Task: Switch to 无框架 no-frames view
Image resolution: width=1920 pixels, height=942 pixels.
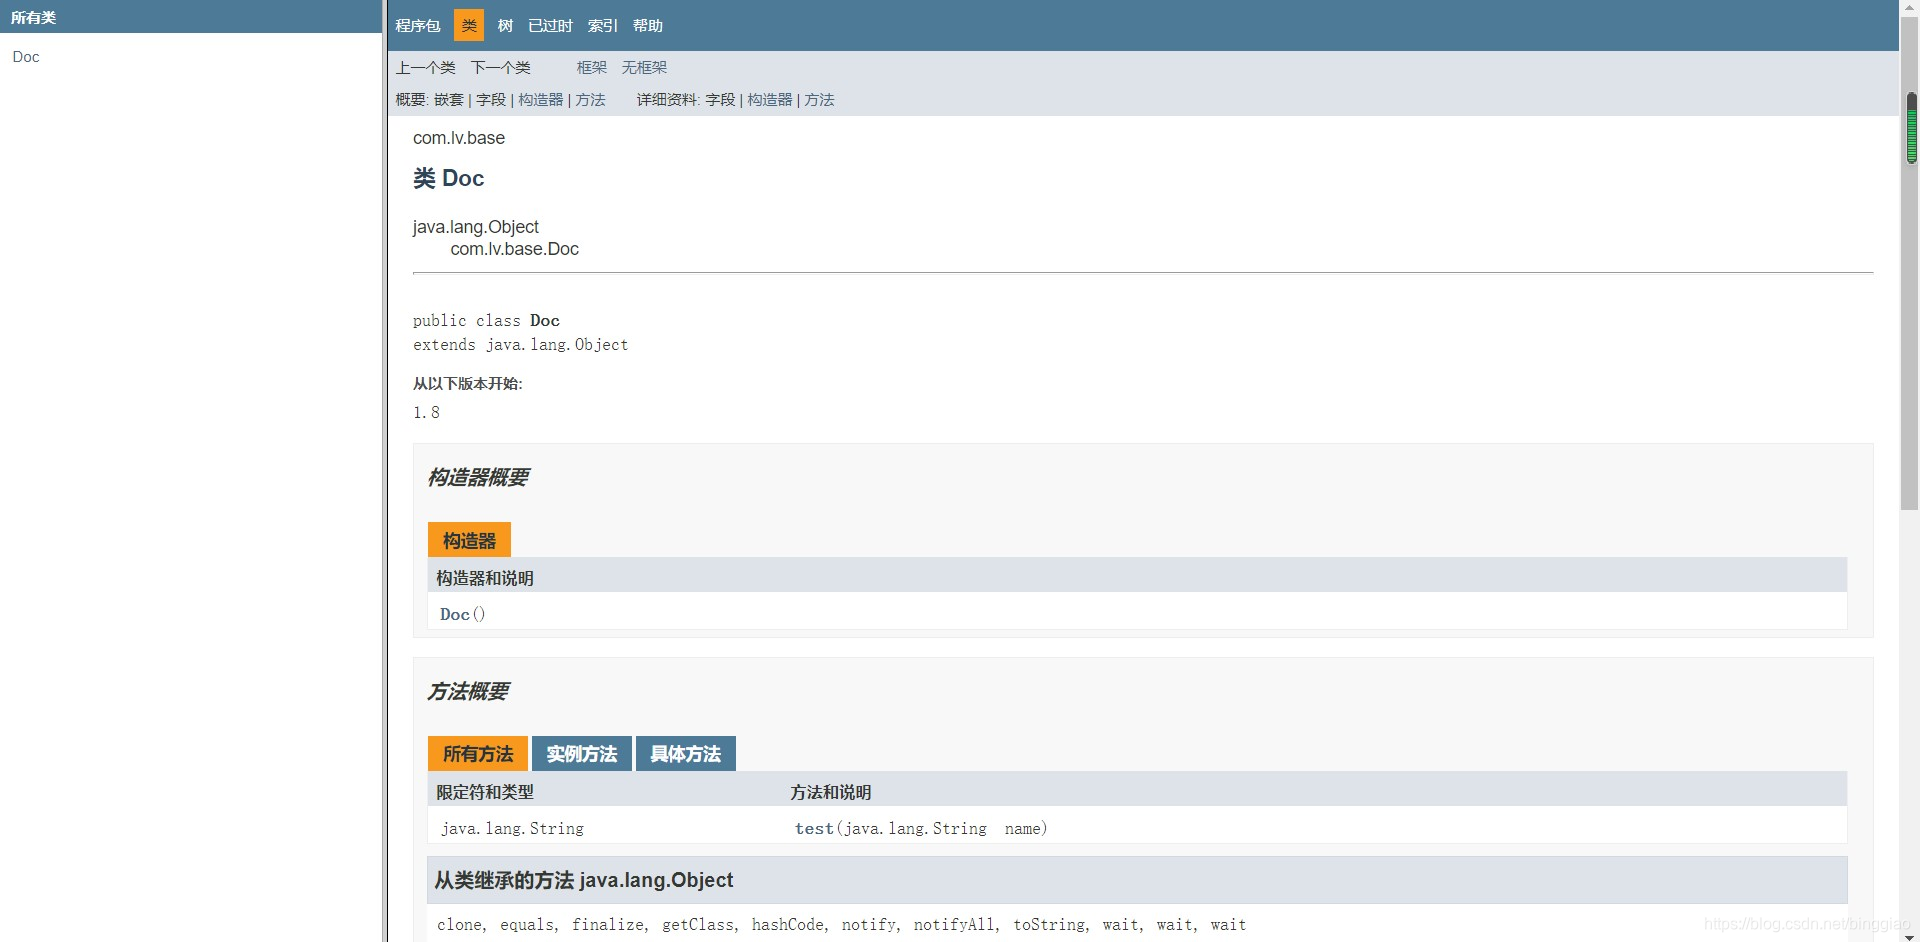Action: [644, 68]
